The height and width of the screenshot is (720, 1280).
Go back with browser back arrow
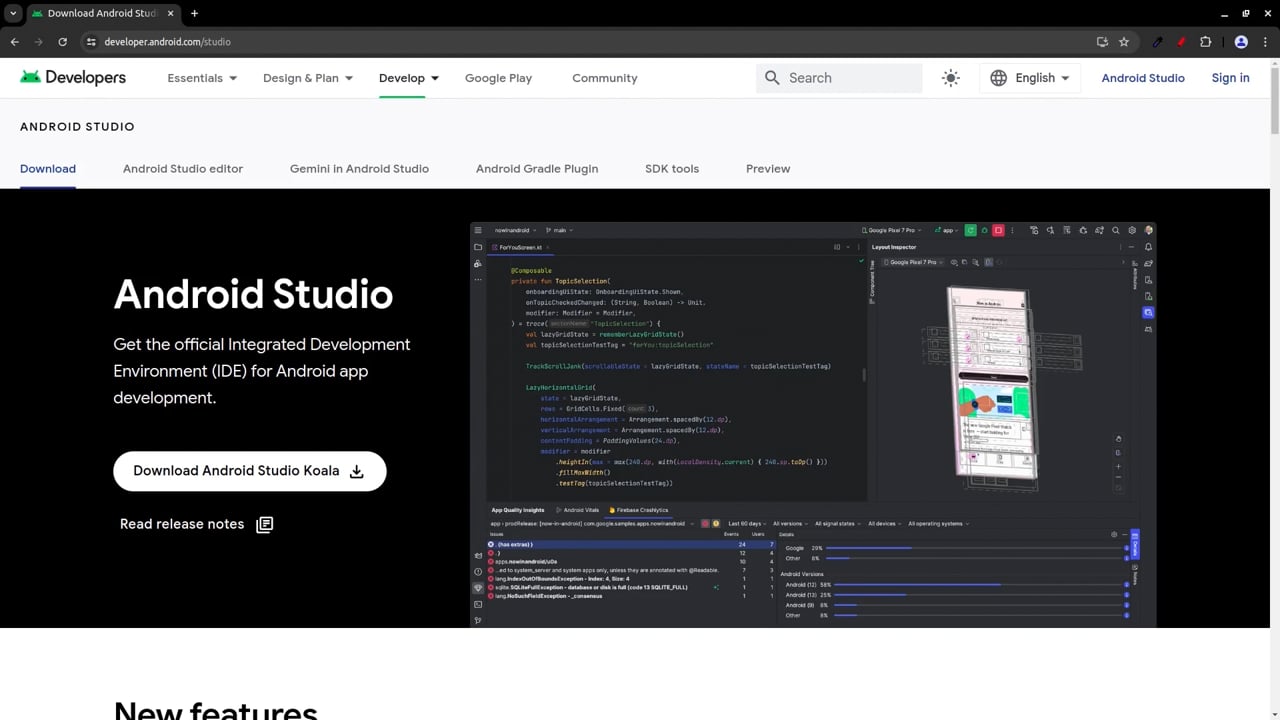pos(15,42)
